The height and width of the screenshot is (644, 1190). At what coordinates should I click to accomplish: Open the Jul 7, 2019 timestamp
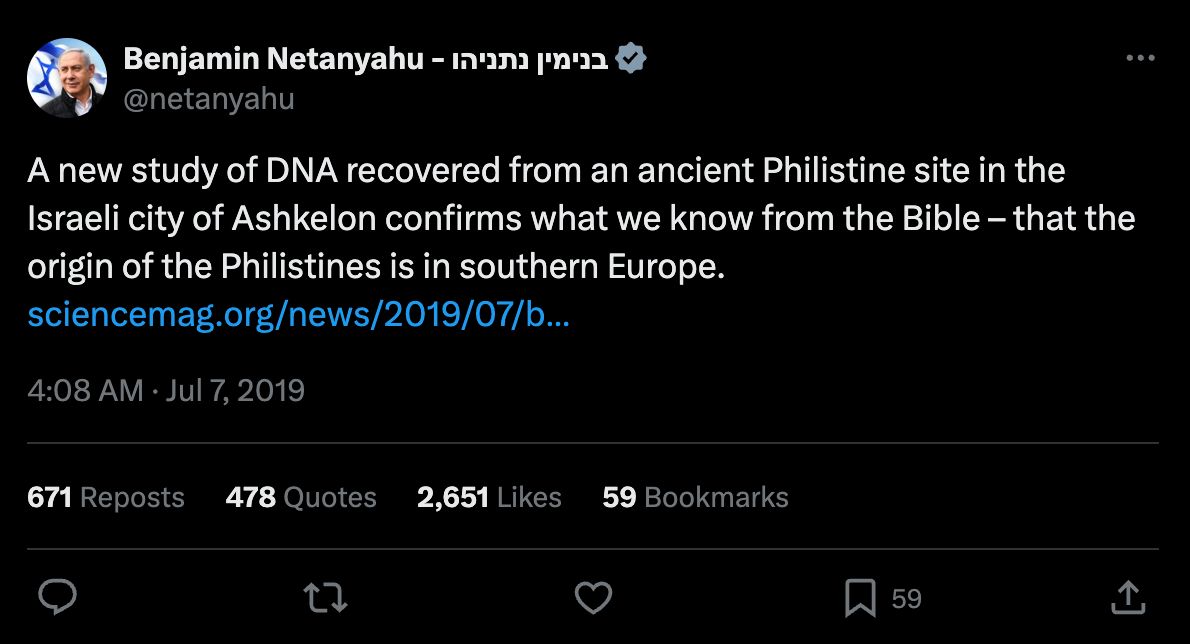165,390
